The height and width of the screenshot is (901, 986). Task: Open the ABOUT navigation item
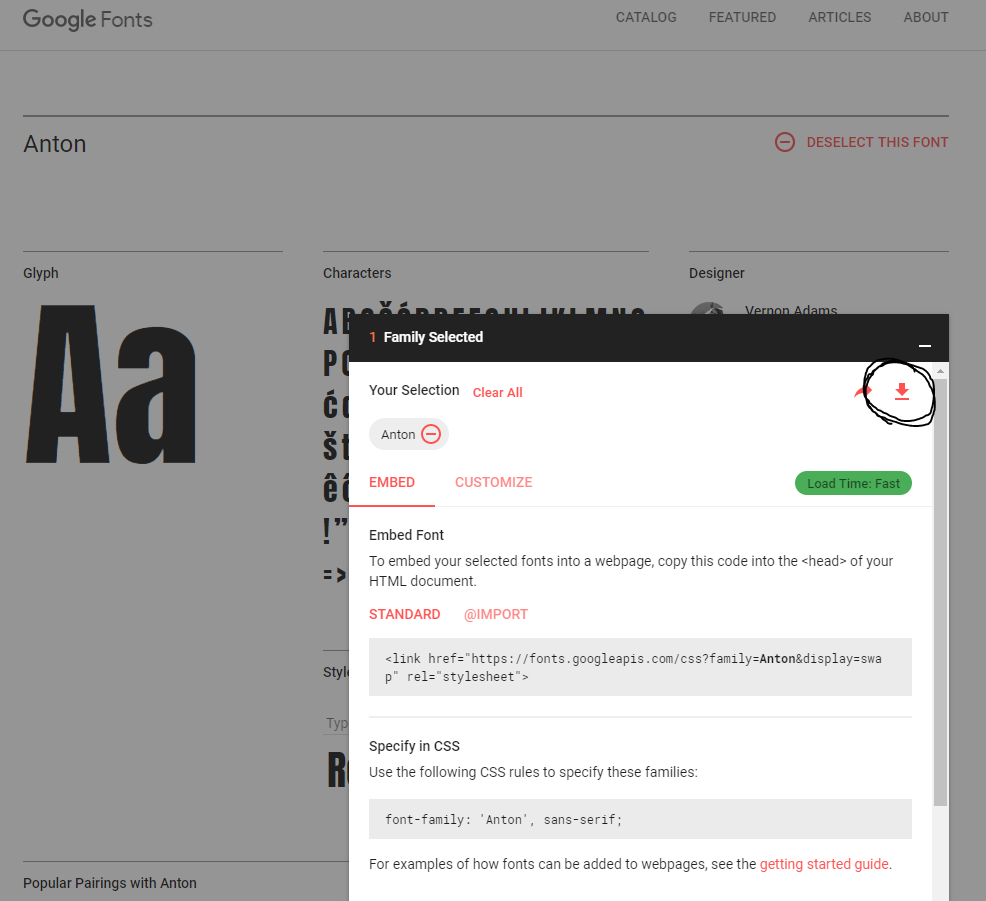pos(926,18)
